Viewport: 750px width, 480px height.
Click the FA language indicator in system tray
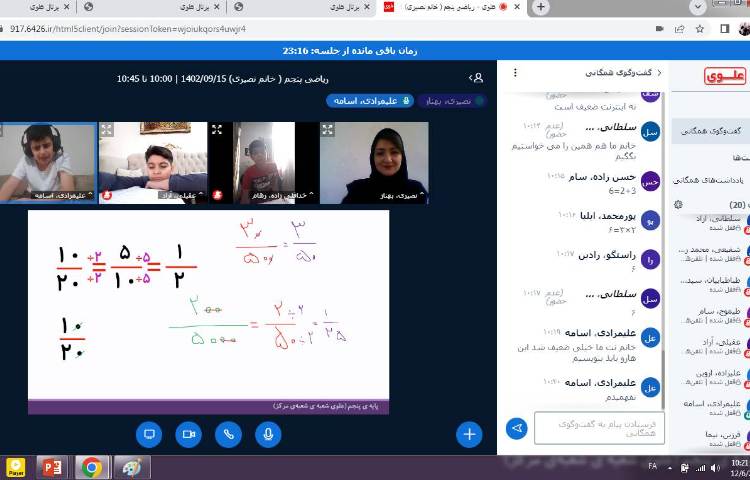click(x=652, y=466)
